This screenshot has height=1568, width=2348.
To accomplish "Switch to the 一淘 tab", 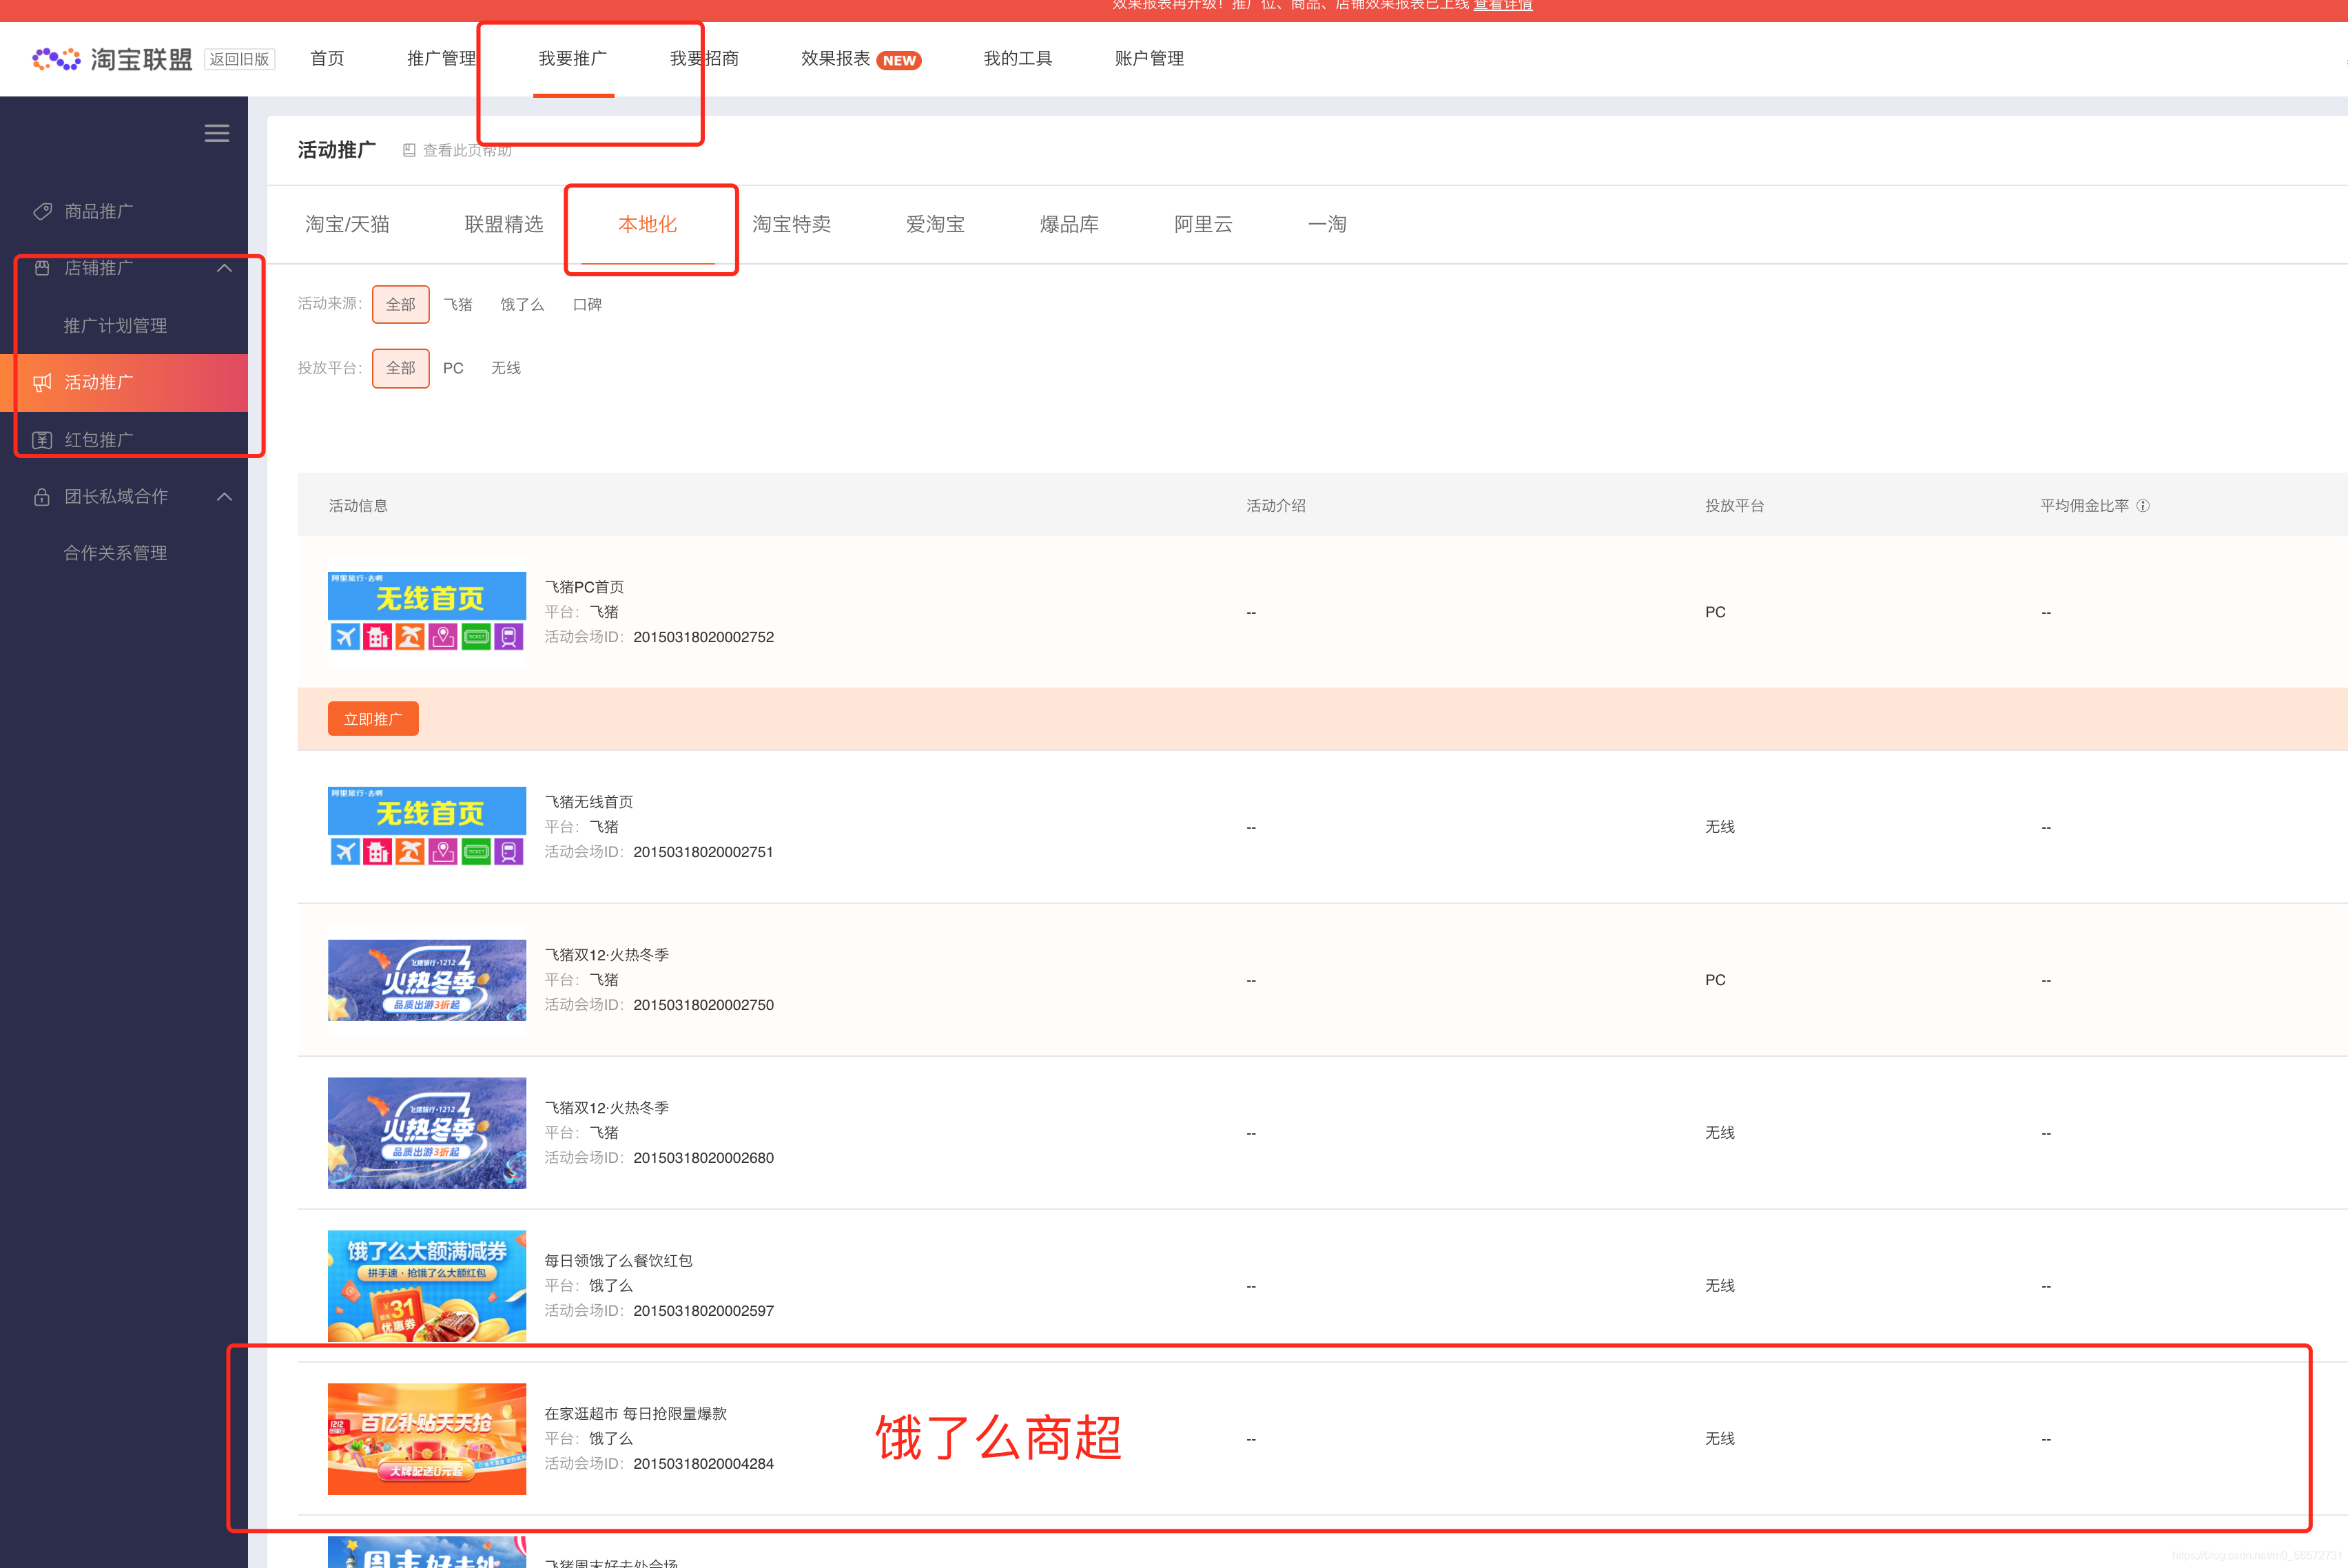I will (1327, 224).
